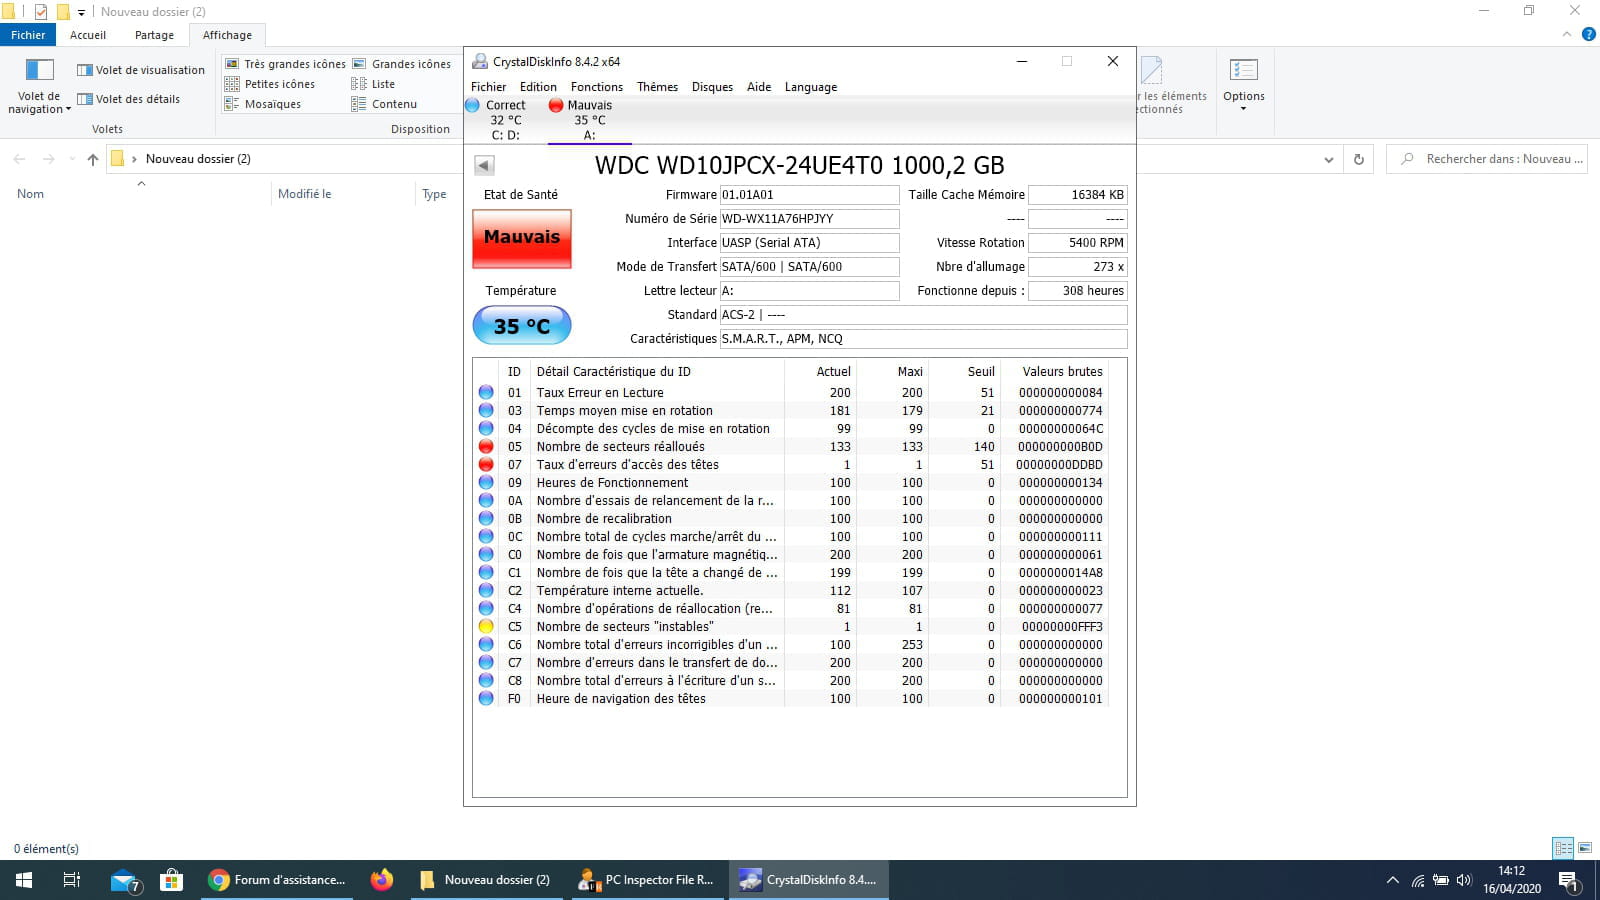
Task: Click the red Mauvais health status button
Action: tap(522, 238)
